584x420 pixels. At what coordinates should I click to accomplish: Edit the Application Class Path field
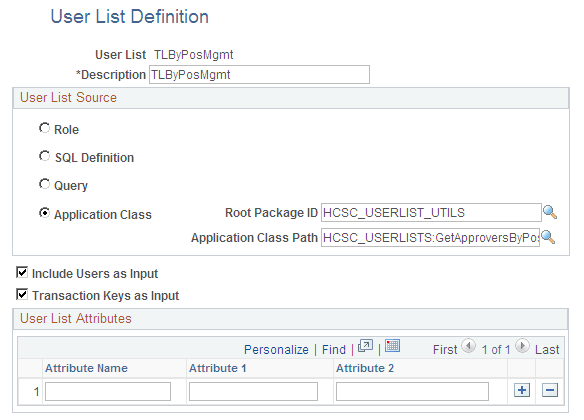tap(430, 238)
